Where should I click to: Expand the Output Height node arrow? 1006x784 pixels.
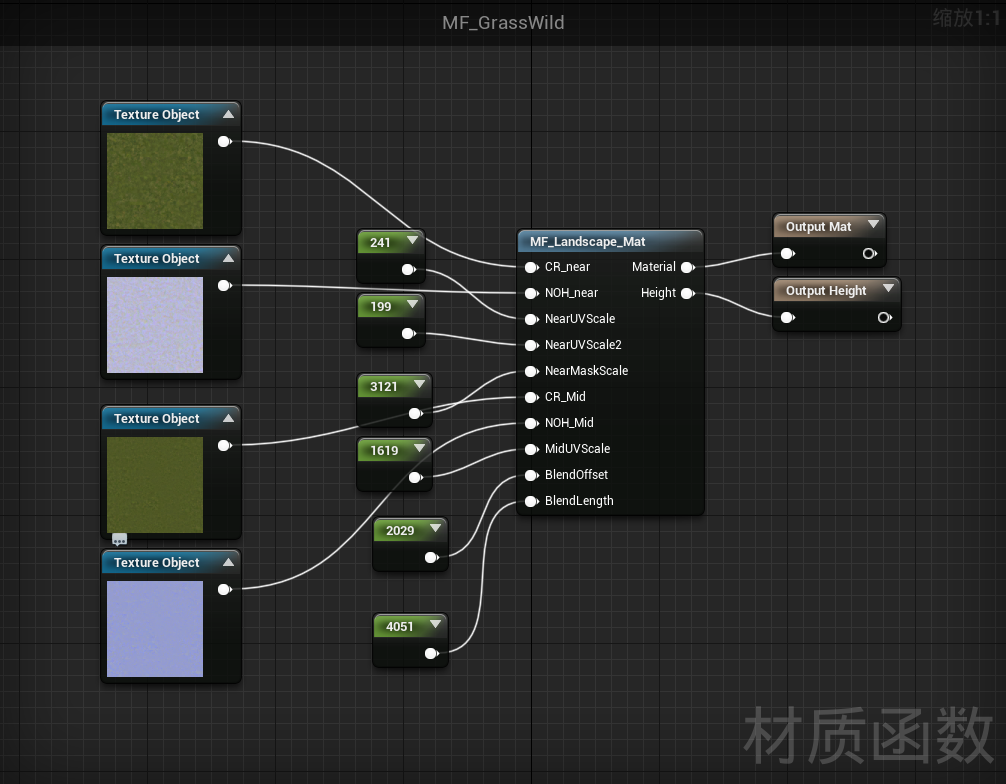pos(885,290)
